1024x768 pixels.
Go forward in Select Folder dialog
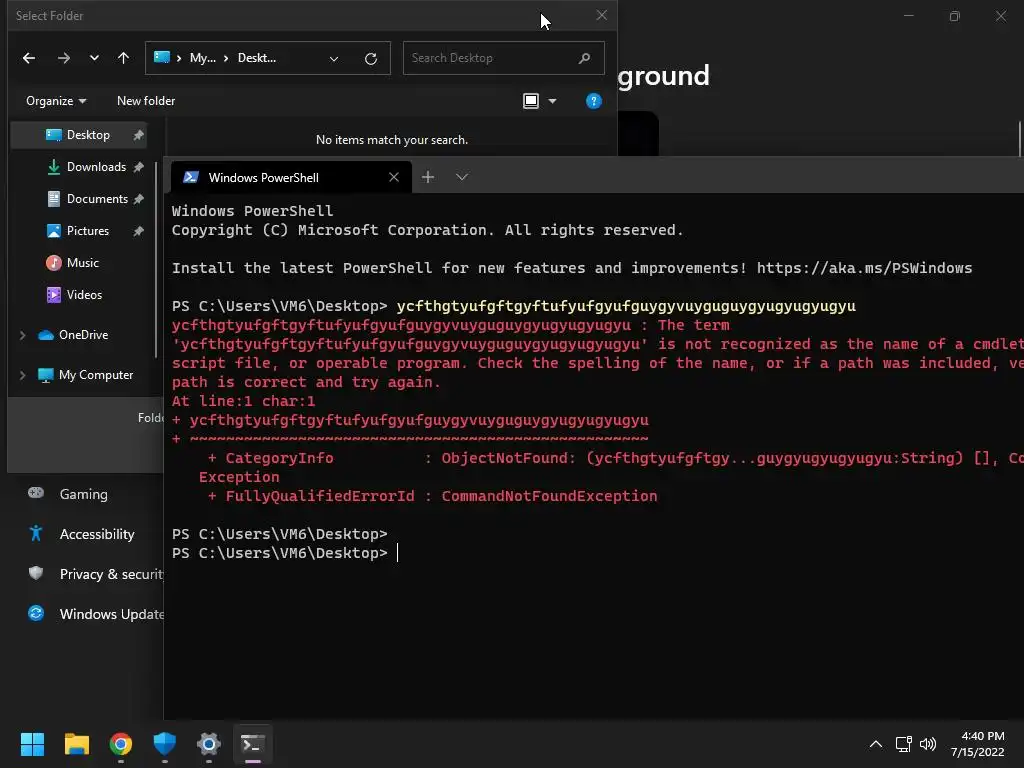[63, 58]
